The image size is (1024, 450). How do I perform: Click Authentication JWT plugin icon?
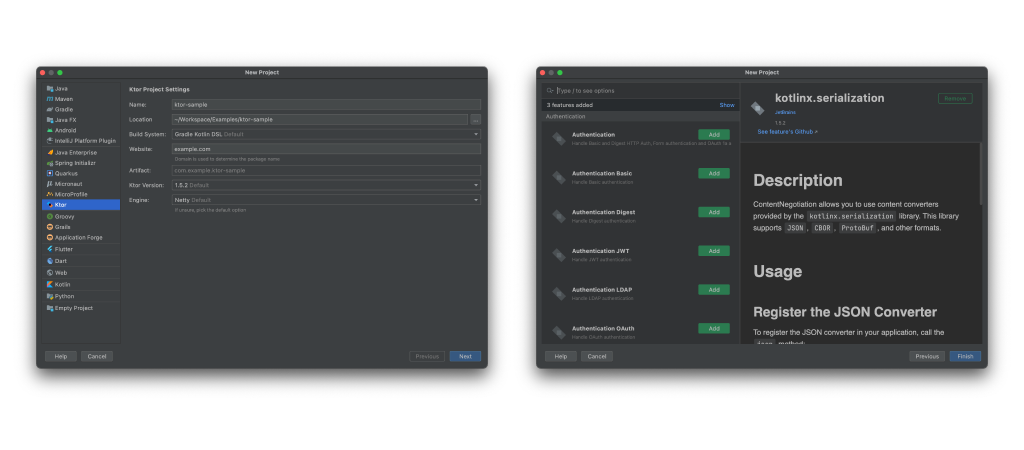[x=558, y=255]
